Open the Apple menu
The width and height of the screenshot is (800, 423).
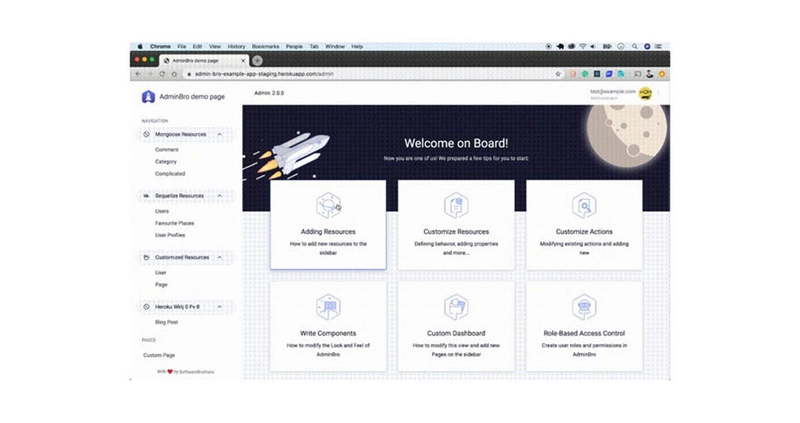(140, 46)
